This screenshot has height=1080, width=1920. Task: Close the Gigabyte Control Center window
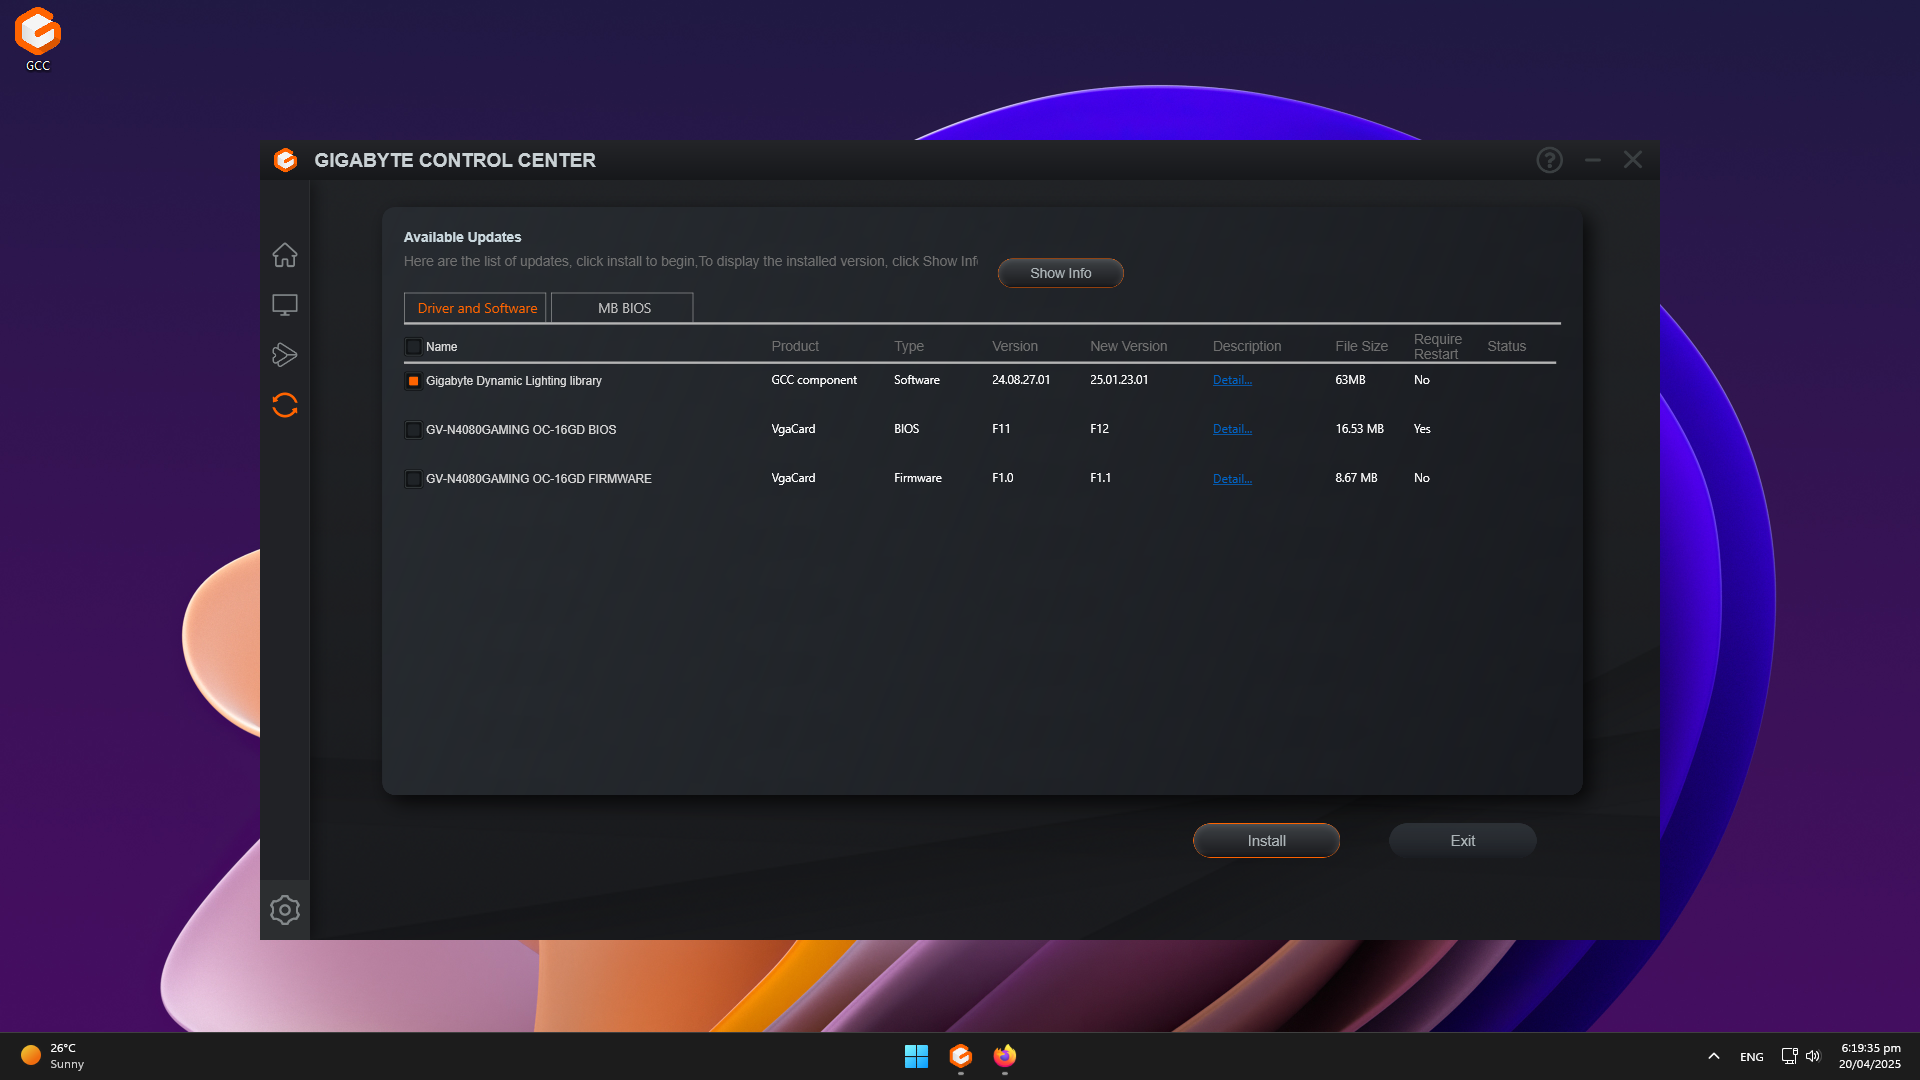point(1633,160)
